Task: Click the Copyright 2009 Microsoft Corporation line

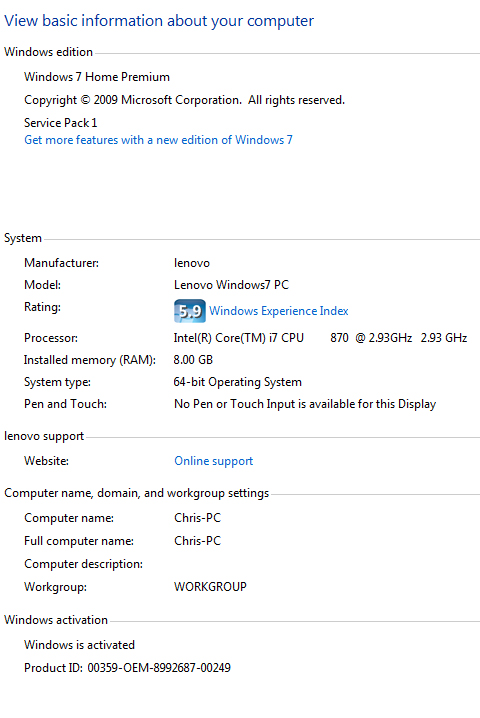Action: click(x=184, y=100)
